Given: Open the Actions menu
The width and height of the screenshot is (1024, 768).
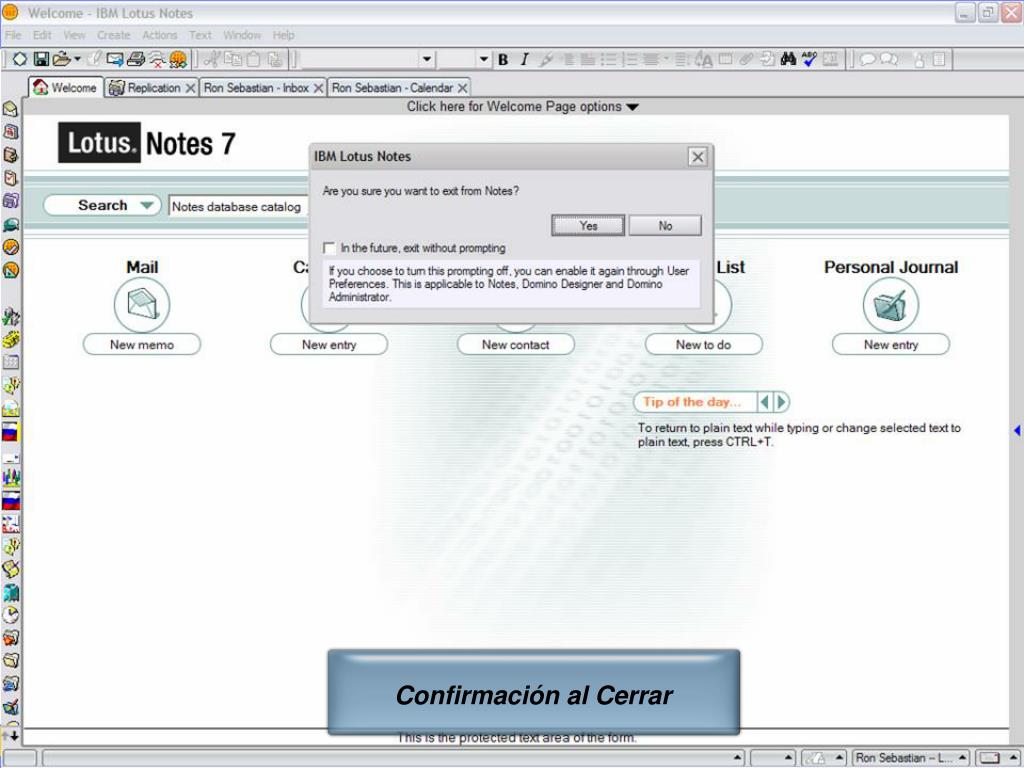Looking at the screenshot, I should pos(159,35).
